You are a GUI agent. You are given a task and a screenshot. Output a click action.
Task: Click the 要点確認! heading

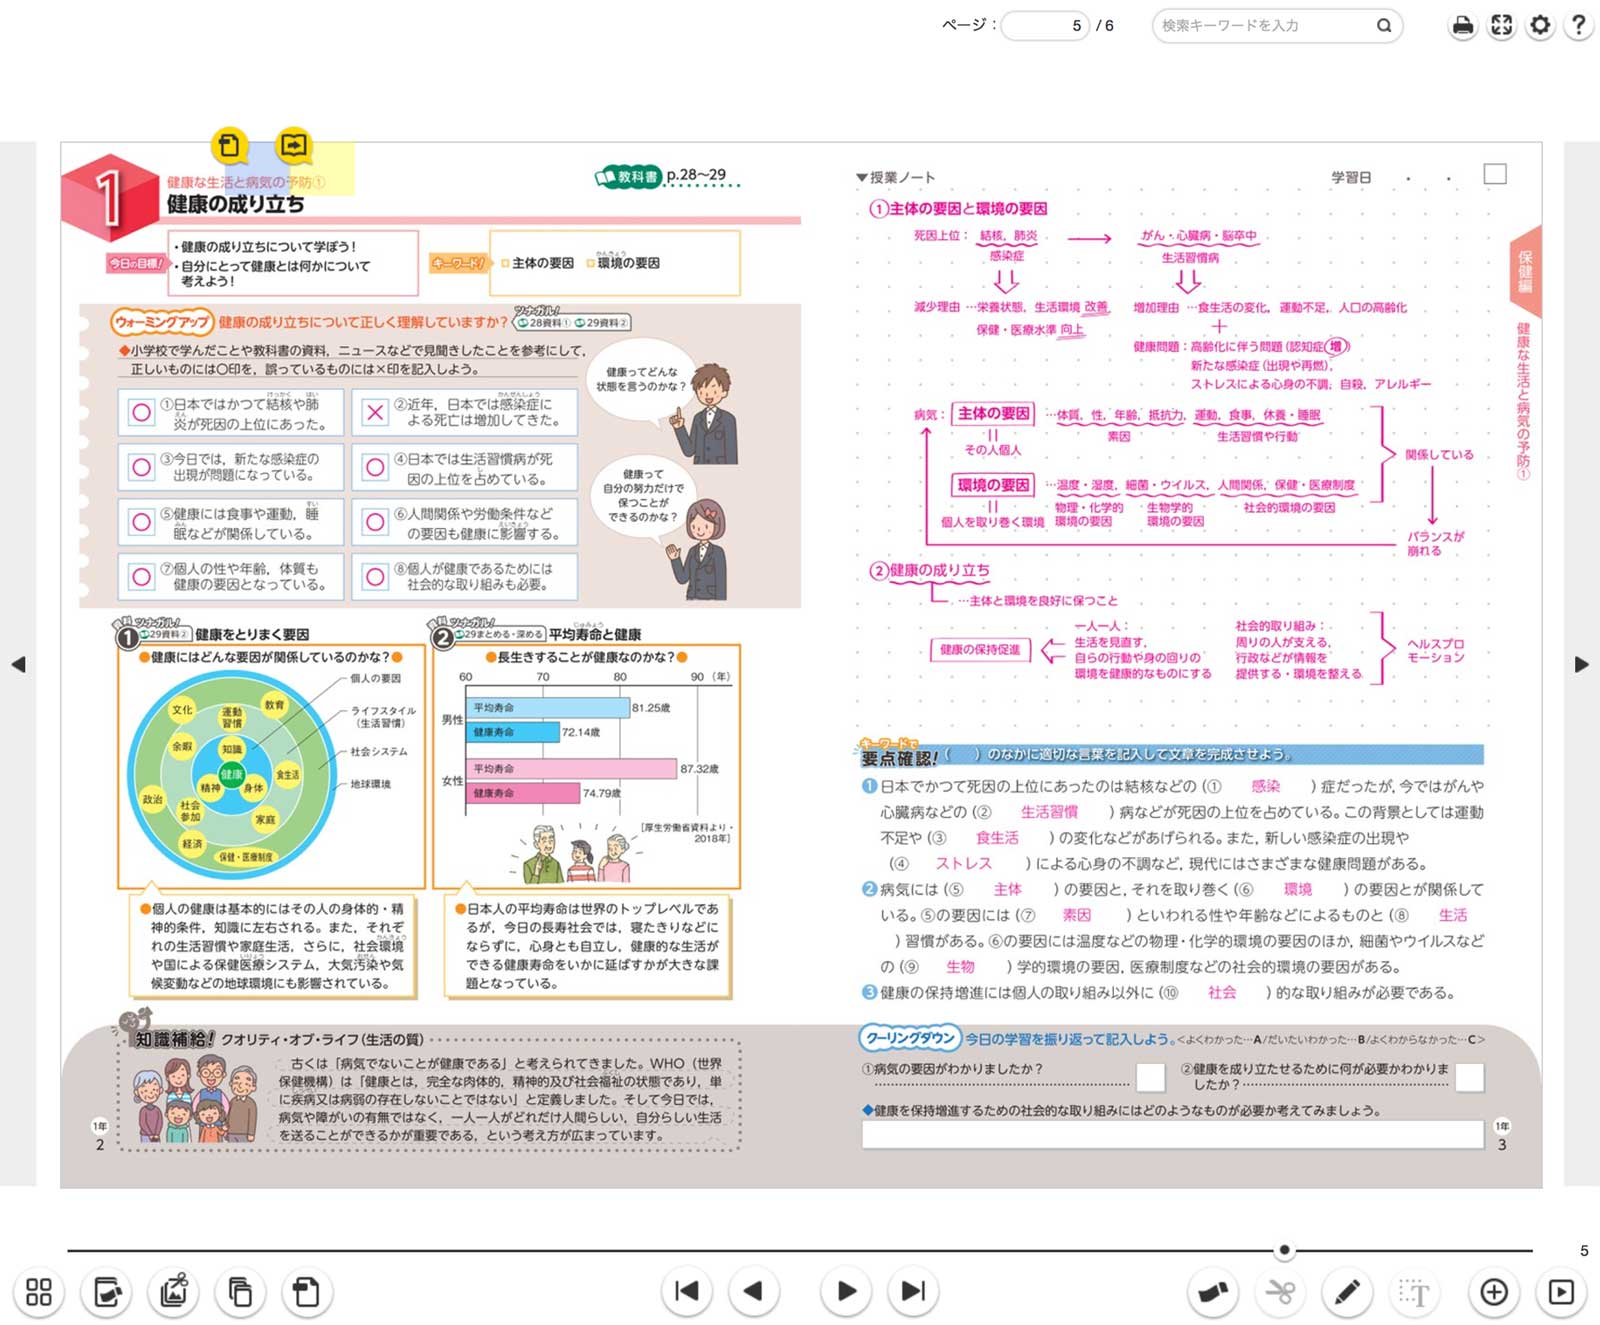pyautogui.click(x=900, y=759)
